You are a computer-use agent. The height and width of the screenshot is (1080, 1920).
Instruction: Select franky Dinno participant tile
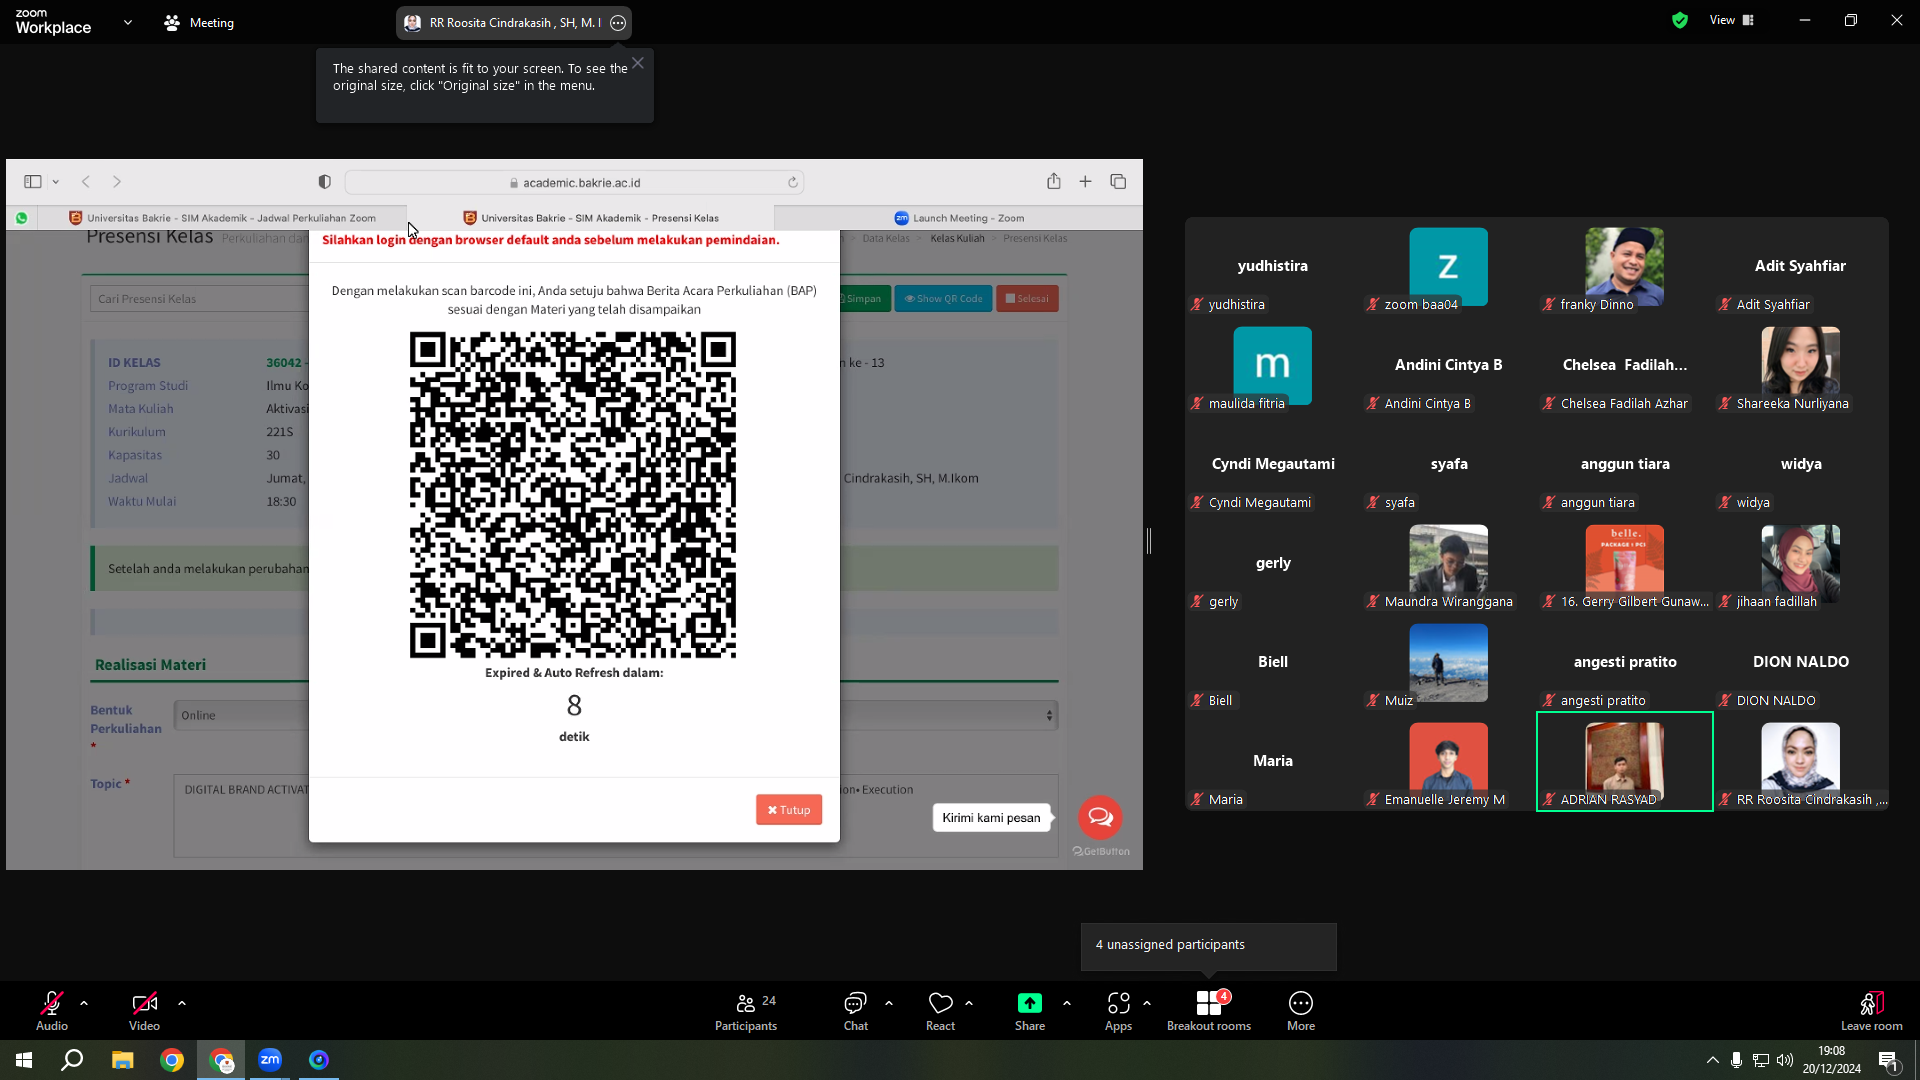click(x=1625, y=266)
